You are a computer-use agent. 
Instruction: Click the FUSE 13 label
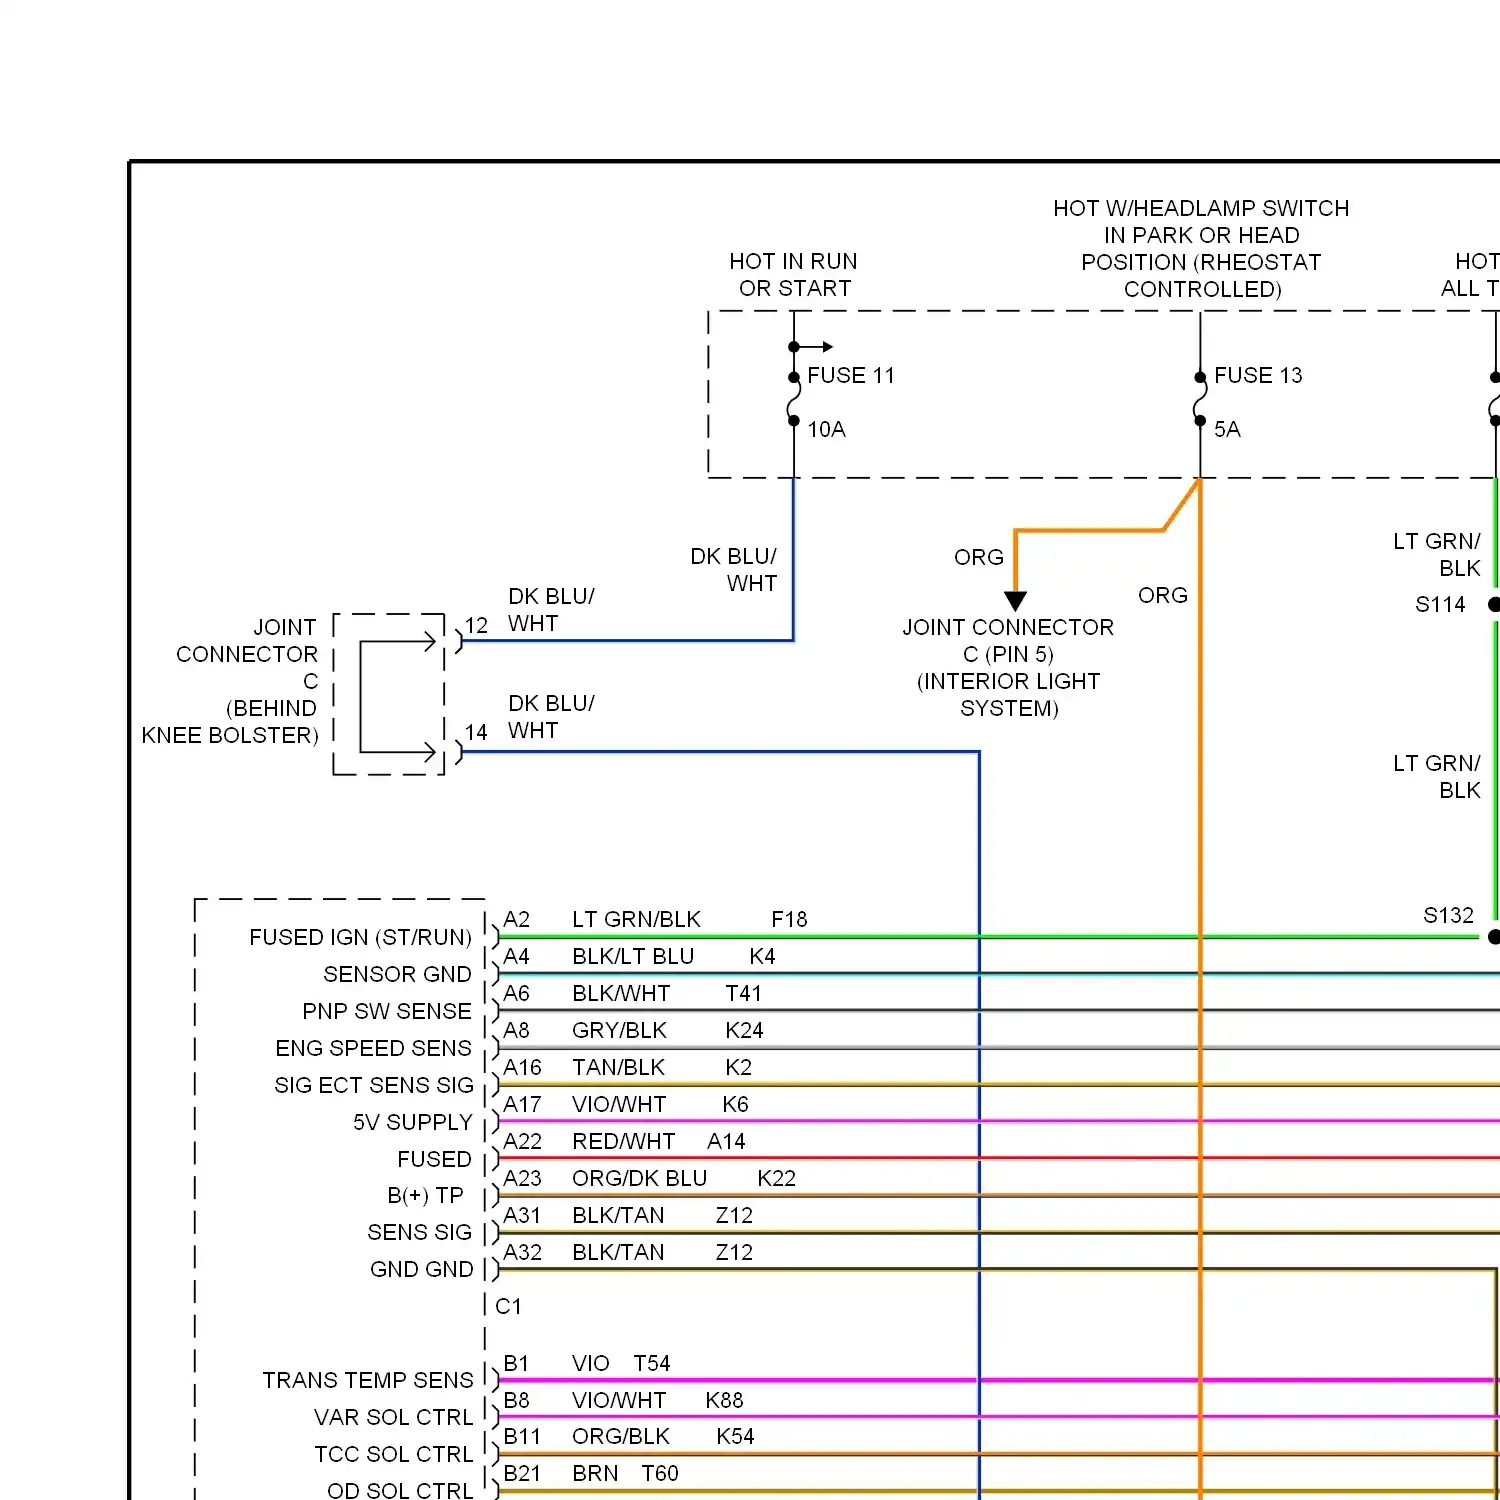coord(1258,375)
